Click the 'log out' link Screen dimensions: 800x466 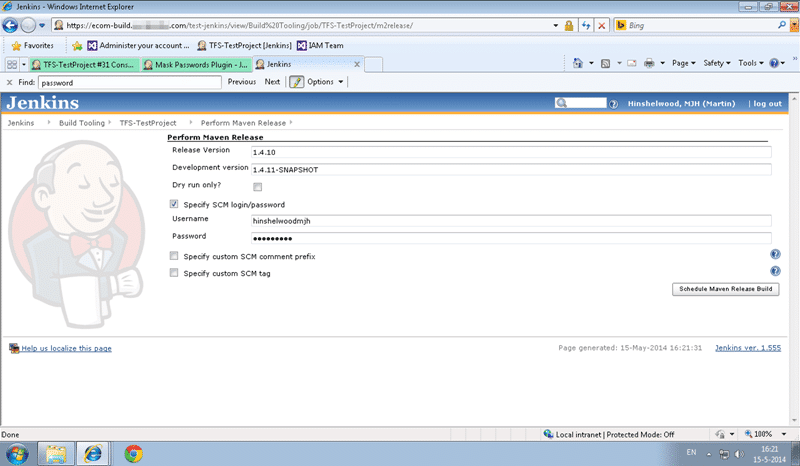click(767, 104)
